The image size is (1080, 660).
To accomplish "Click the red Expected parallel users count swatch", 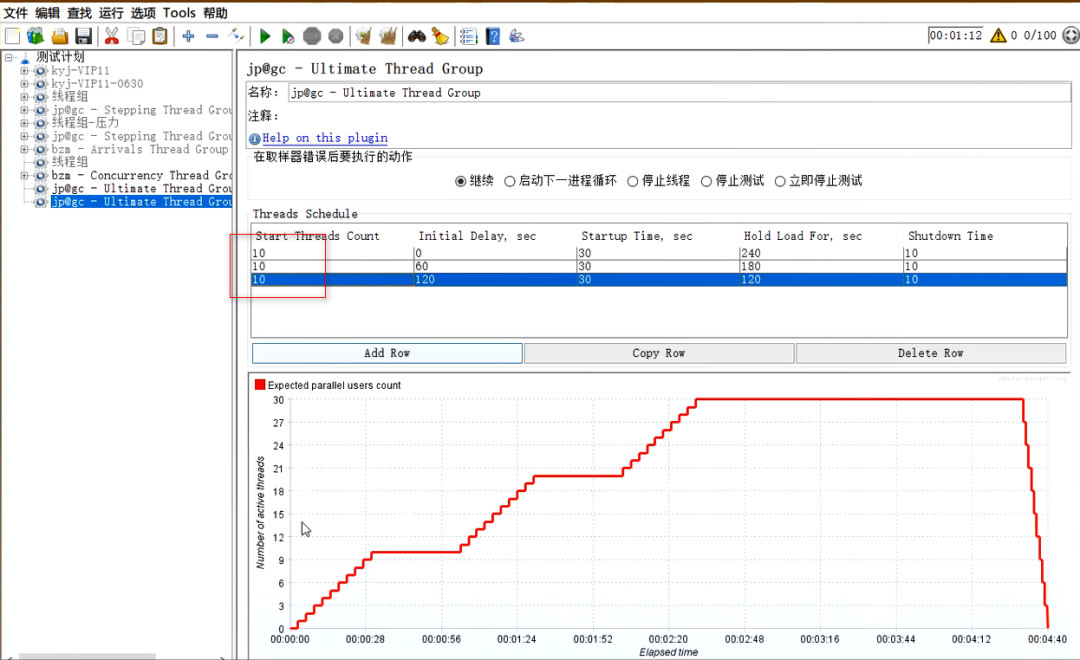I will (x=260, y=384).
